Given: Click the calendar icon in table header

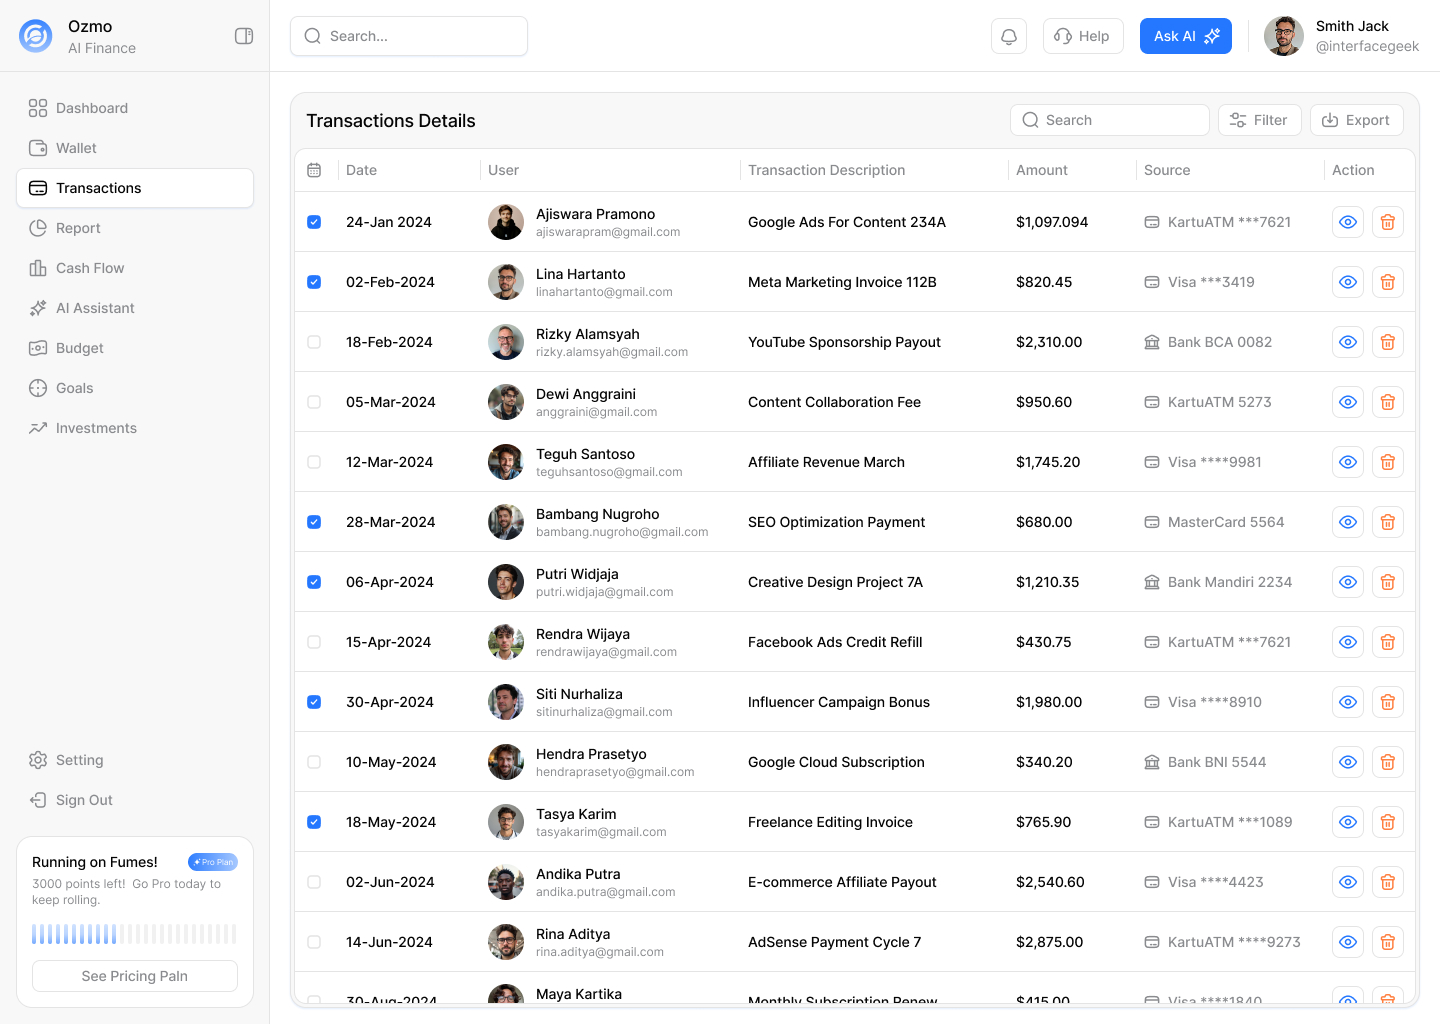Looking at the screenshot, I should [314, 170].
